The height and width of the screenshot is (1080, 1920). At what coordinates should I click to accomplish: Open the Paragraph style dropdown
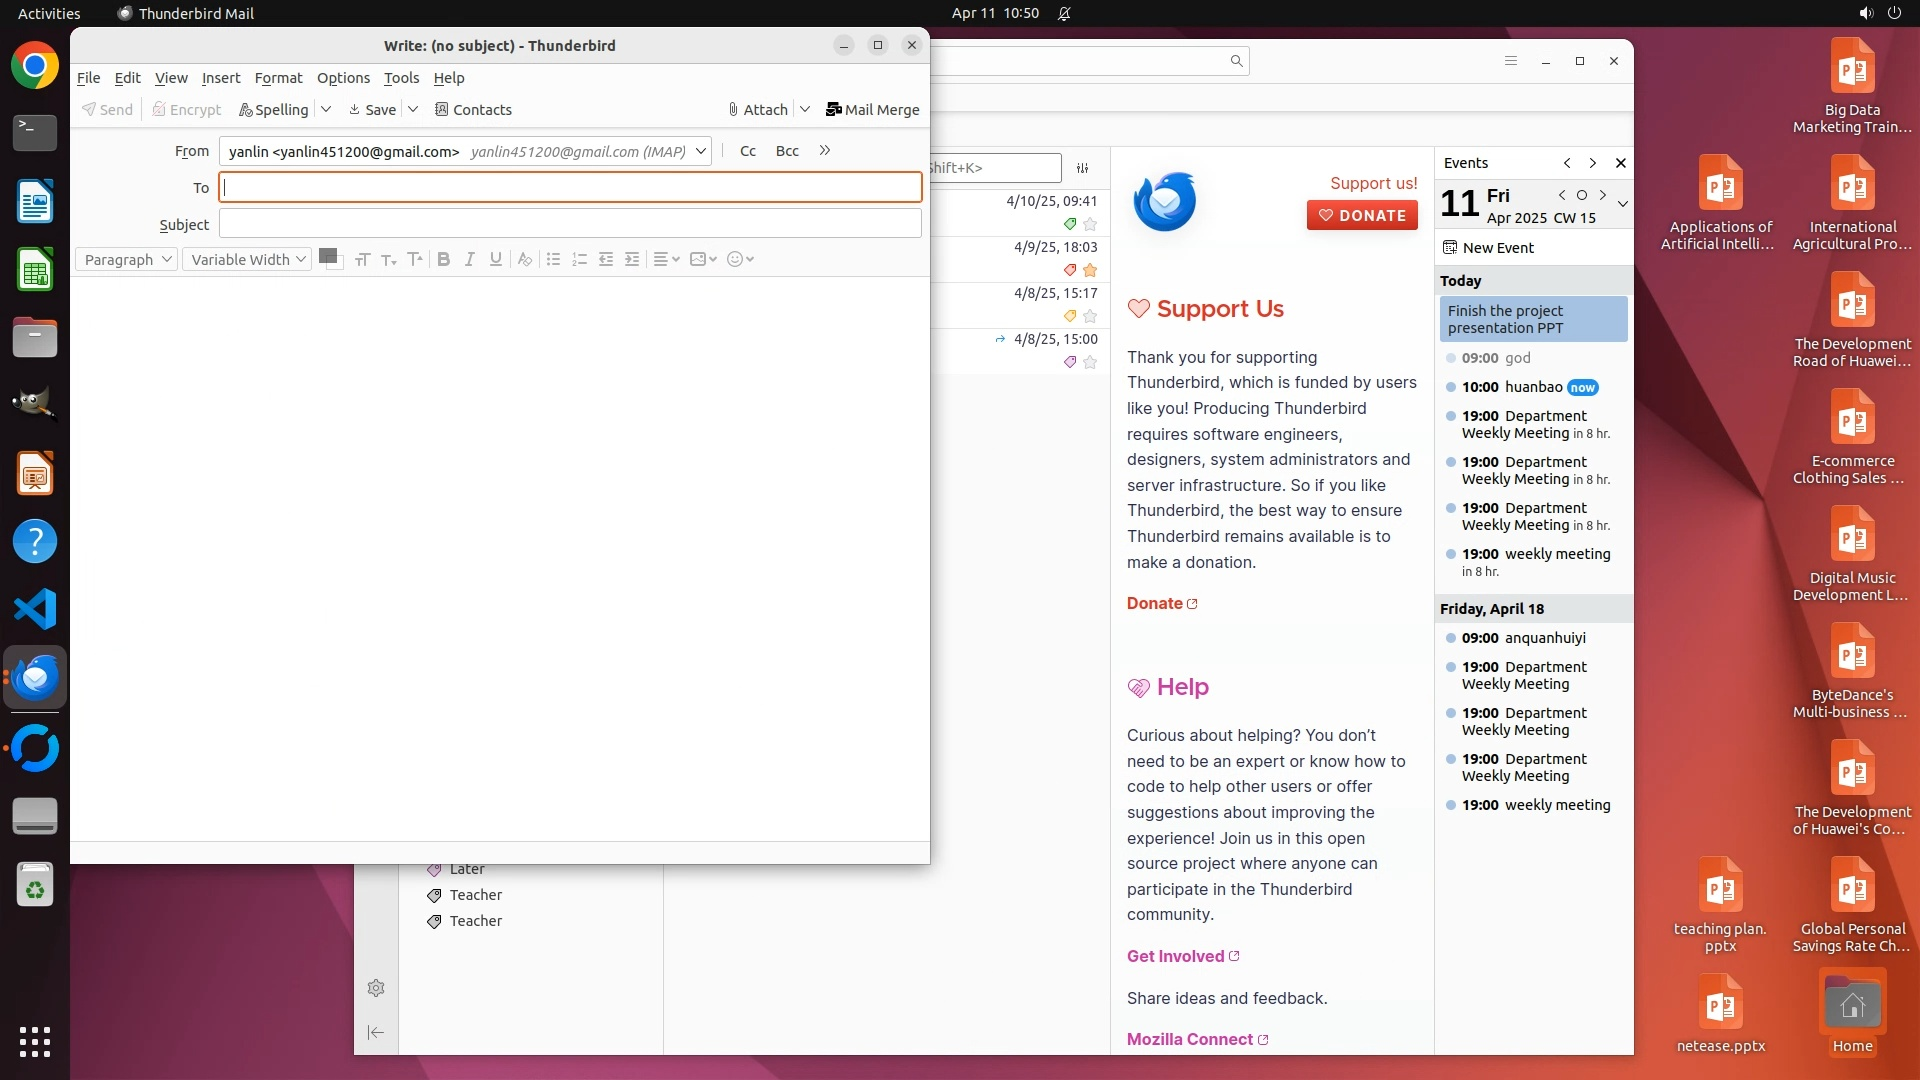[x=127, y=259]
